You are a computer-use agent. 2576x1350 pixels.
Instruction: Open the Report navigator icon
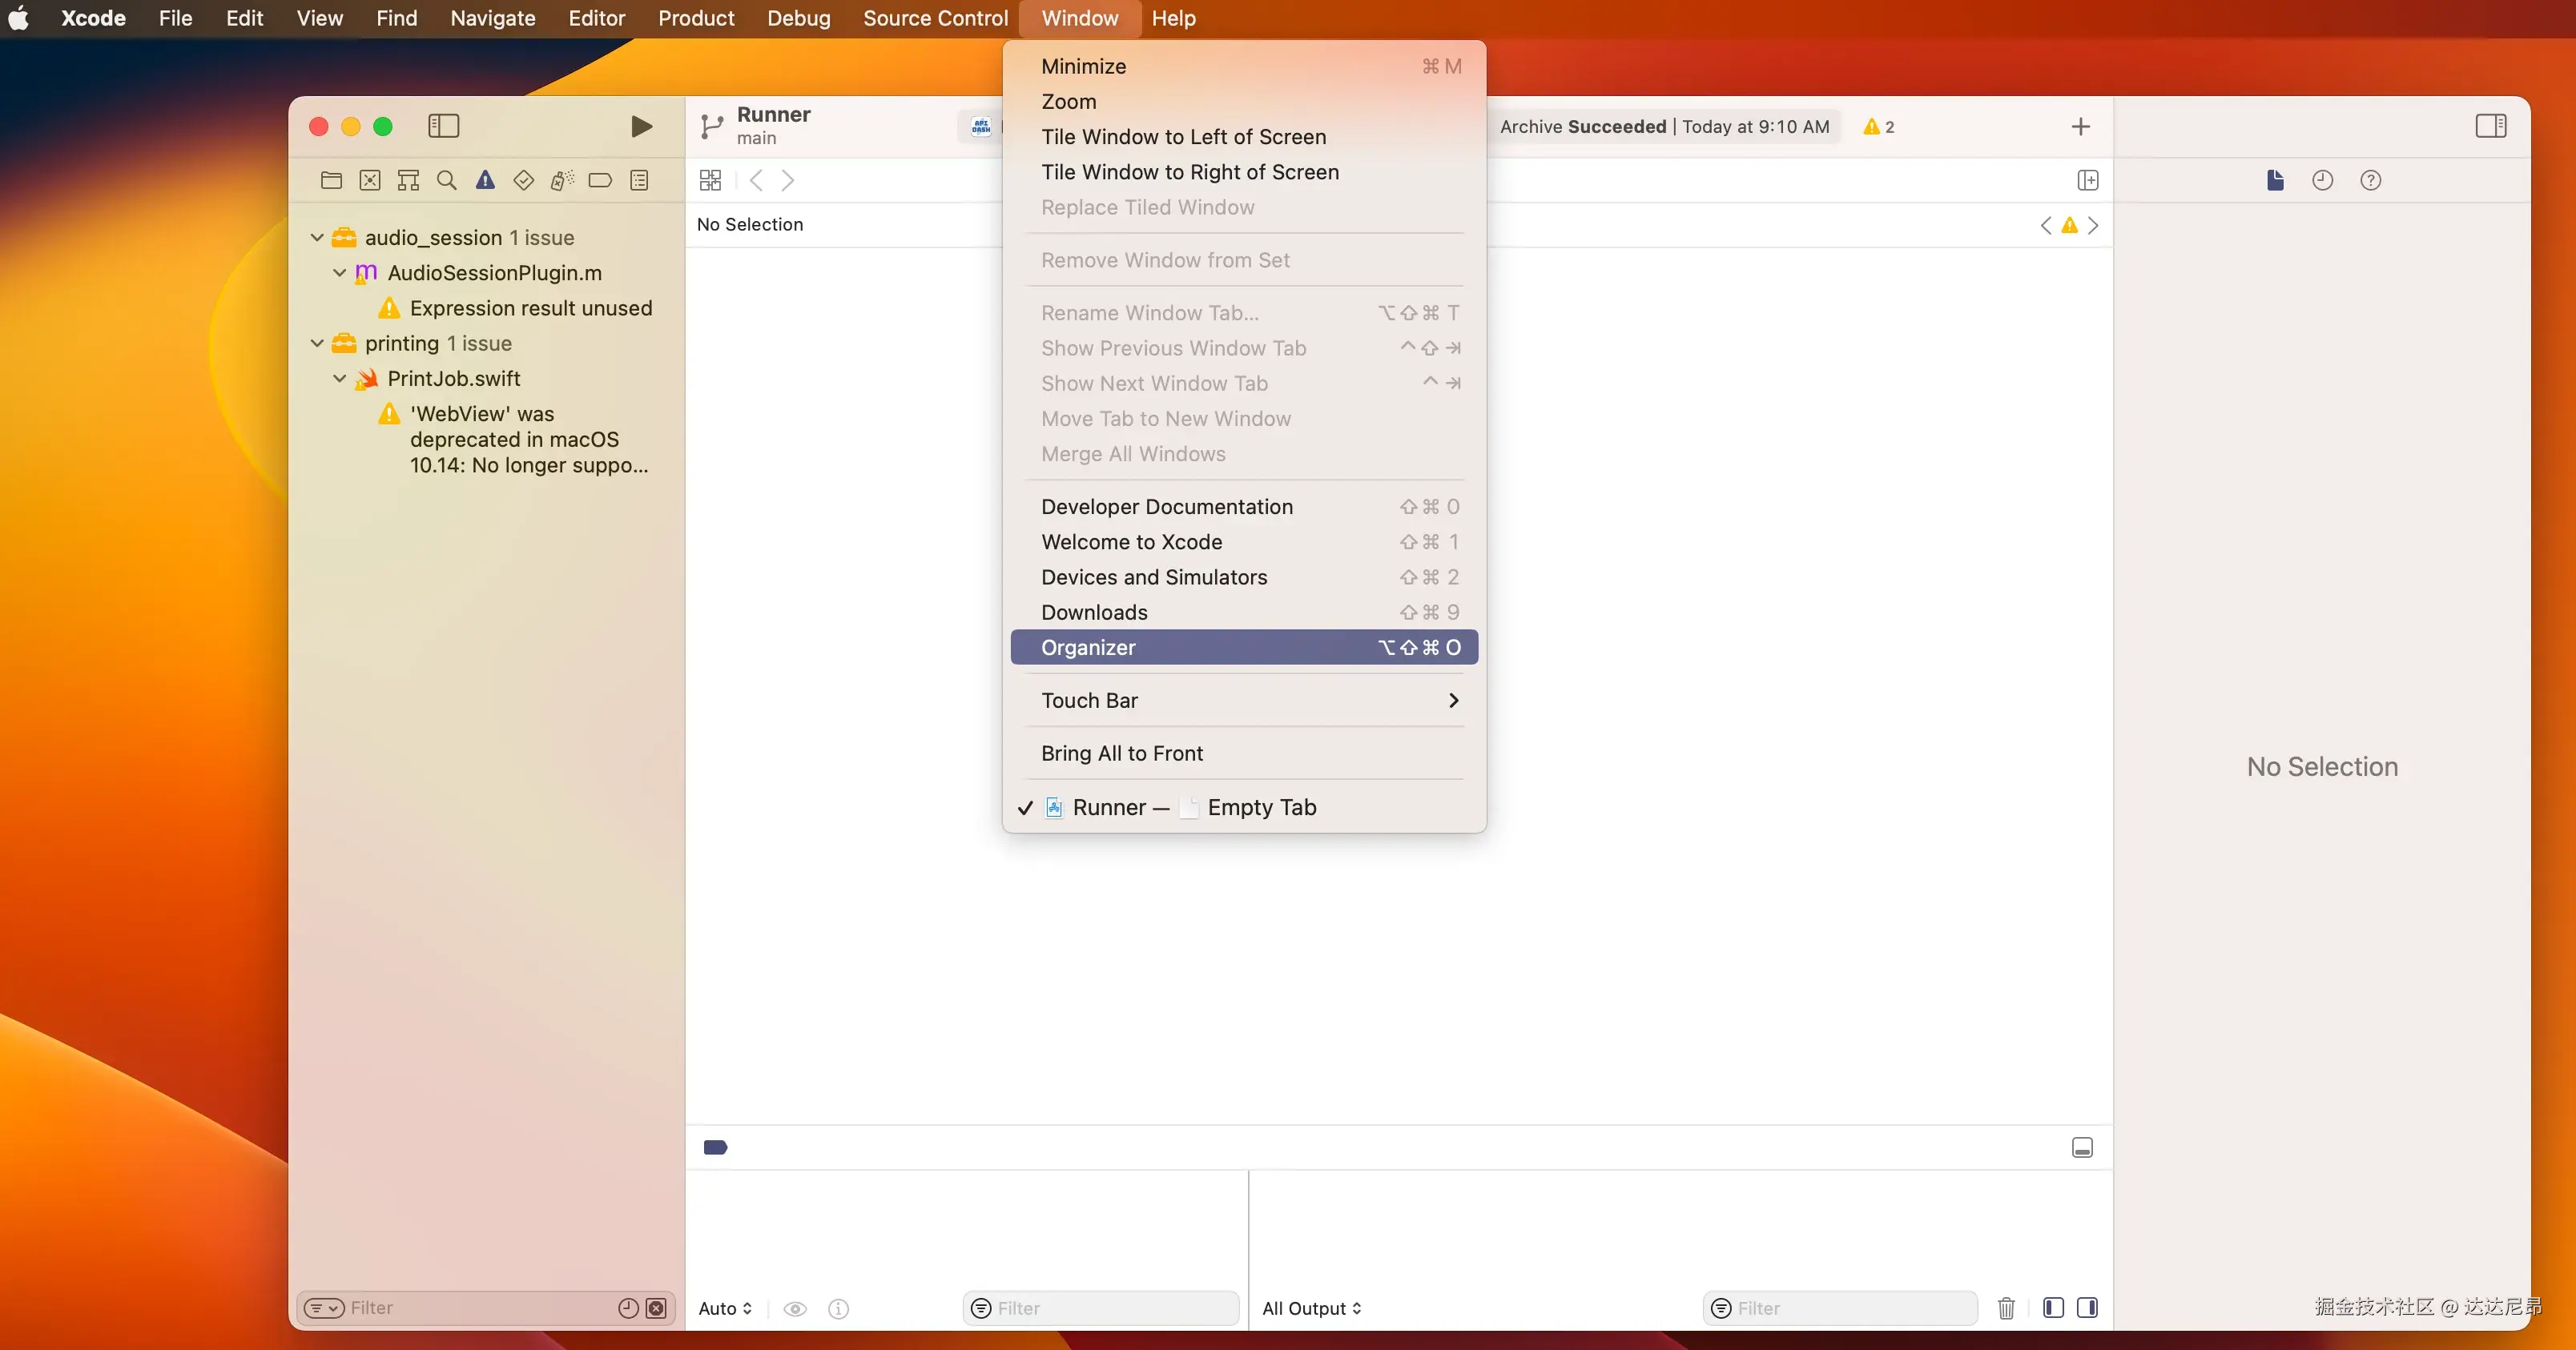coord(639,180)
